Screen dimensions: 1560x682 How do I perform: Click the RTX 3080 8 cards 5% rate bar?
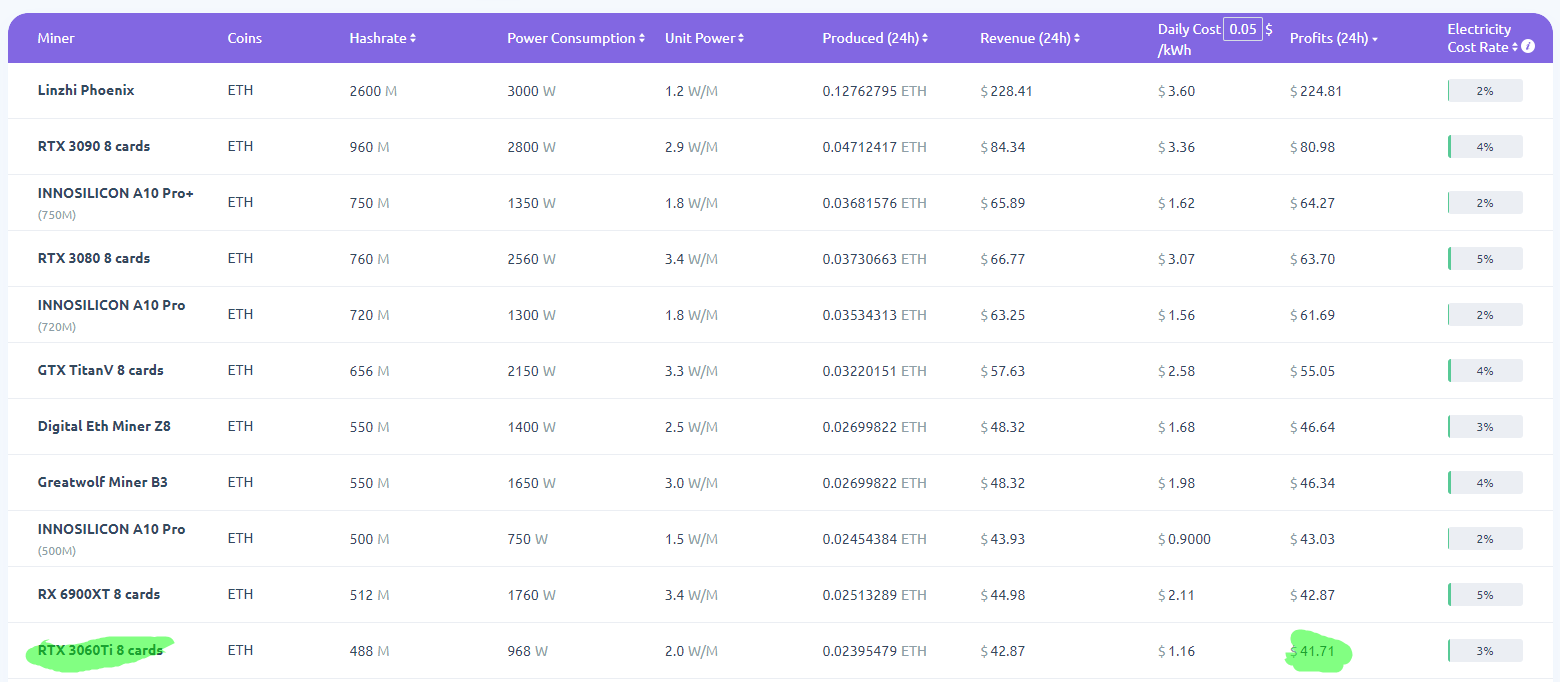click(x=1485, y=259)
